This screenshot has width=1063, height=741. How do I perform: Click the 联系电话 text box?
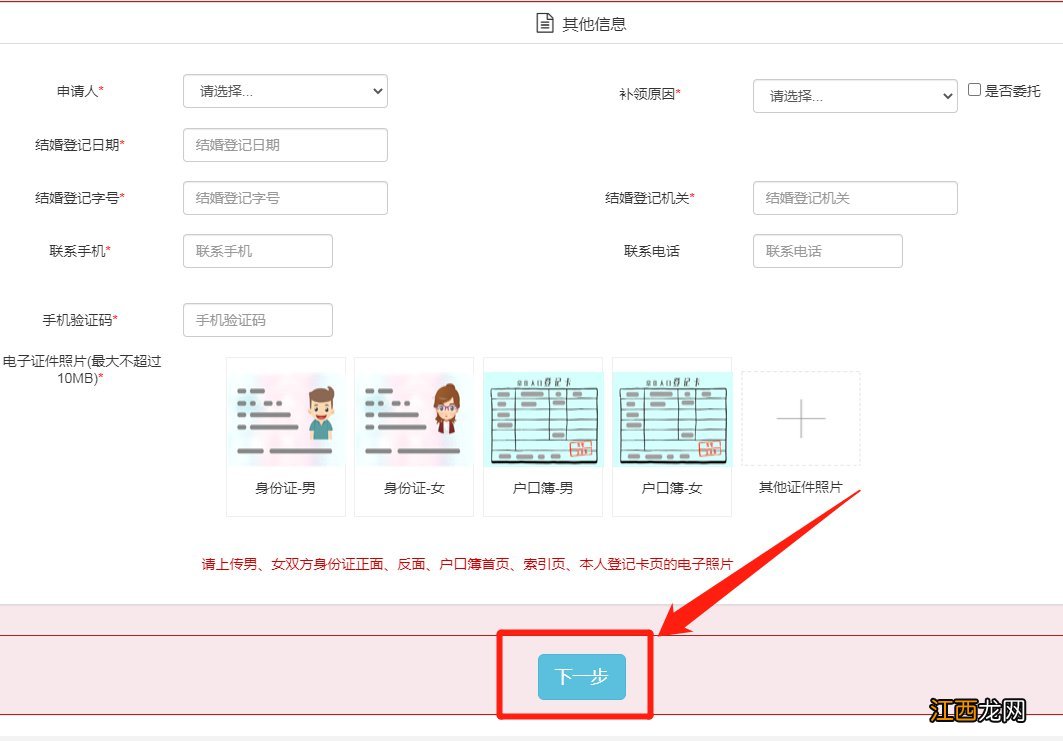(827, 251)
